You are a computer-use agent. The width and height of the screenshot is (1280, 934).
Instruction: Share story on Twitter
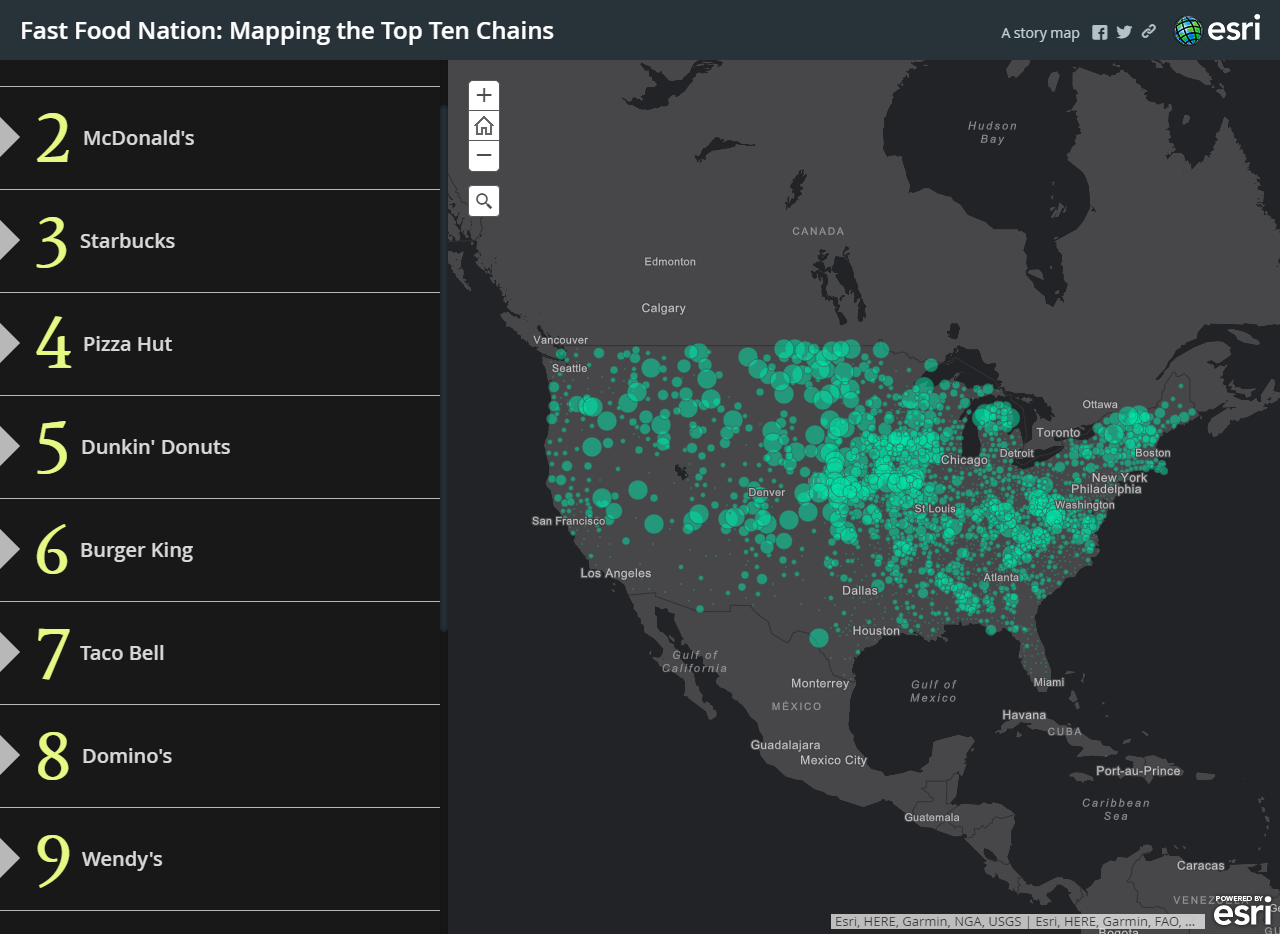click(x=1124, y=32)
